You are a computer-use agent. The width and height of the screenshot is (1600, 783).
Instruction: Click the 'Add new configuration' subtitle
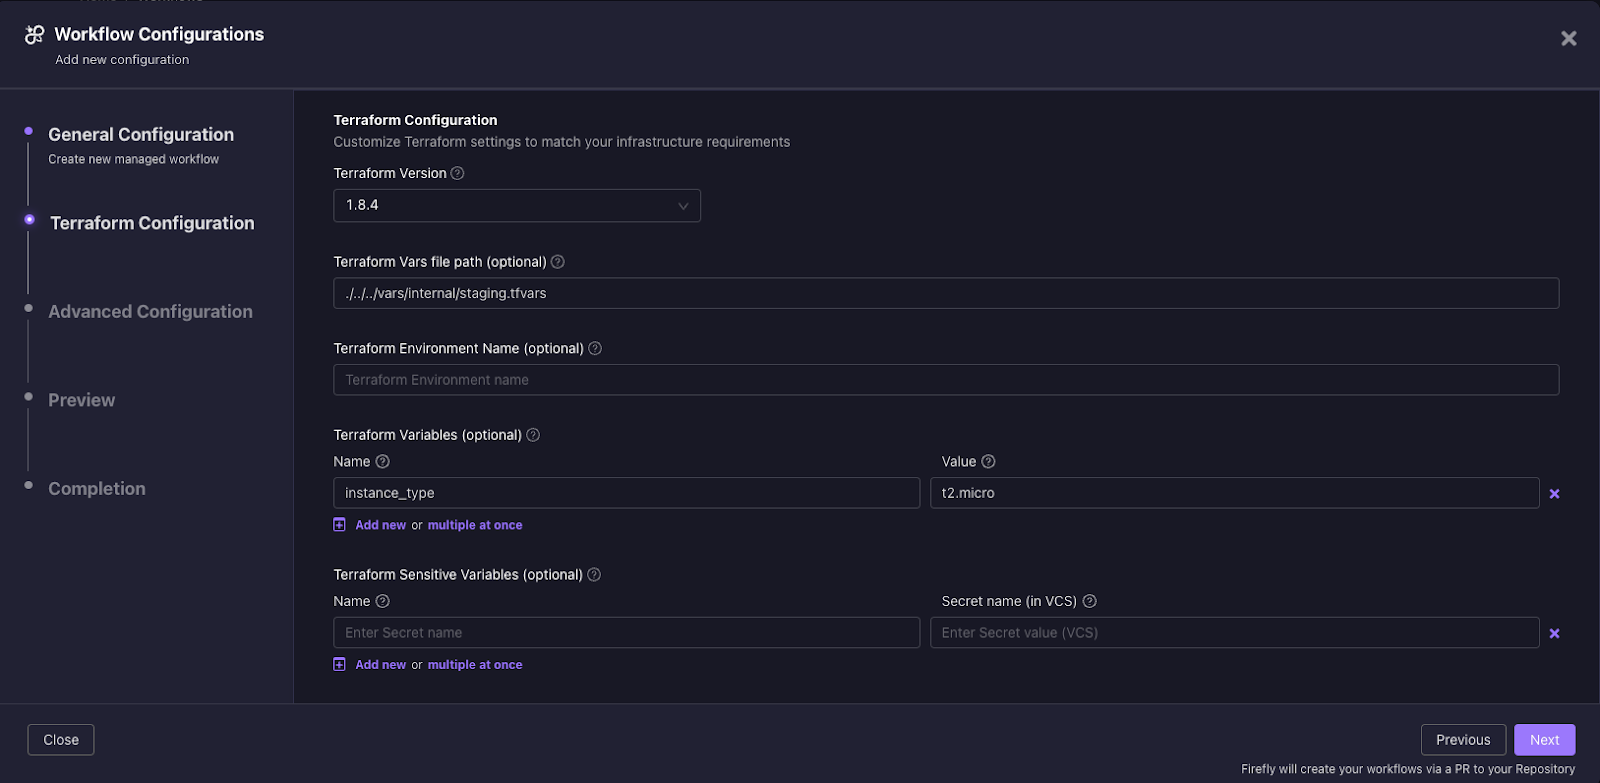pyautogui.click(x=122, y=60)
